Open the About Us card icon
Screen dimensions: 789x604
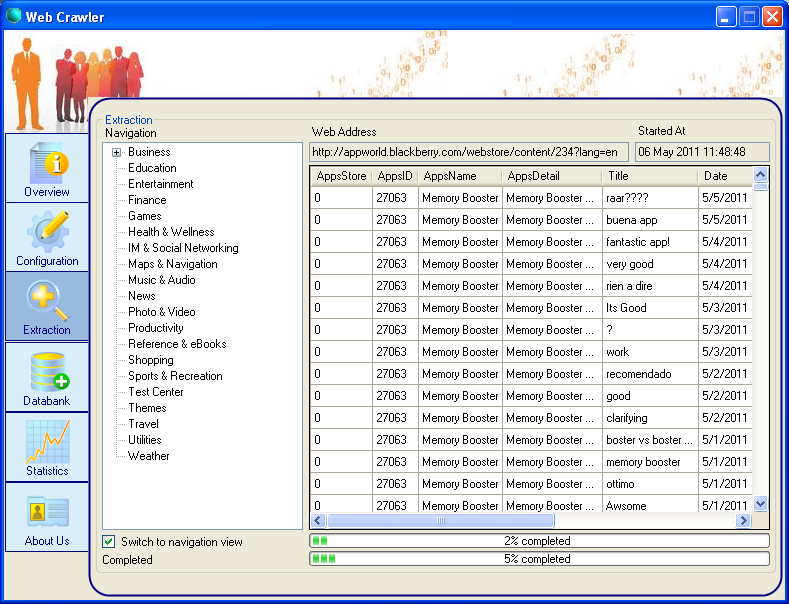pos(48,511)
